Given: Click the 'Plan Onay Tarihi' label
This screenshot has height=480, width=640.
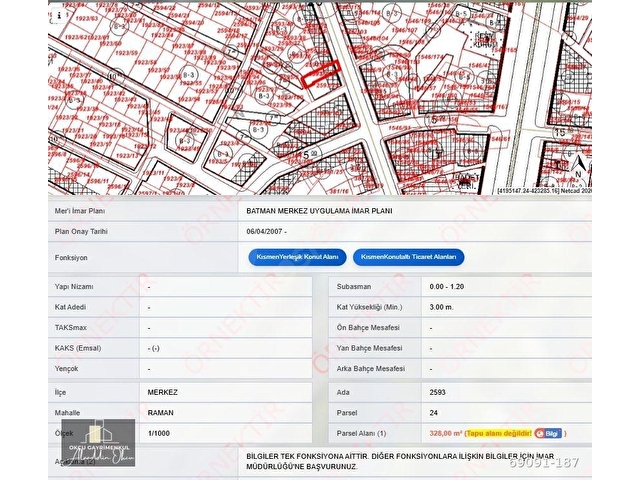Looking at the screenshot, I should click(81, 231).
